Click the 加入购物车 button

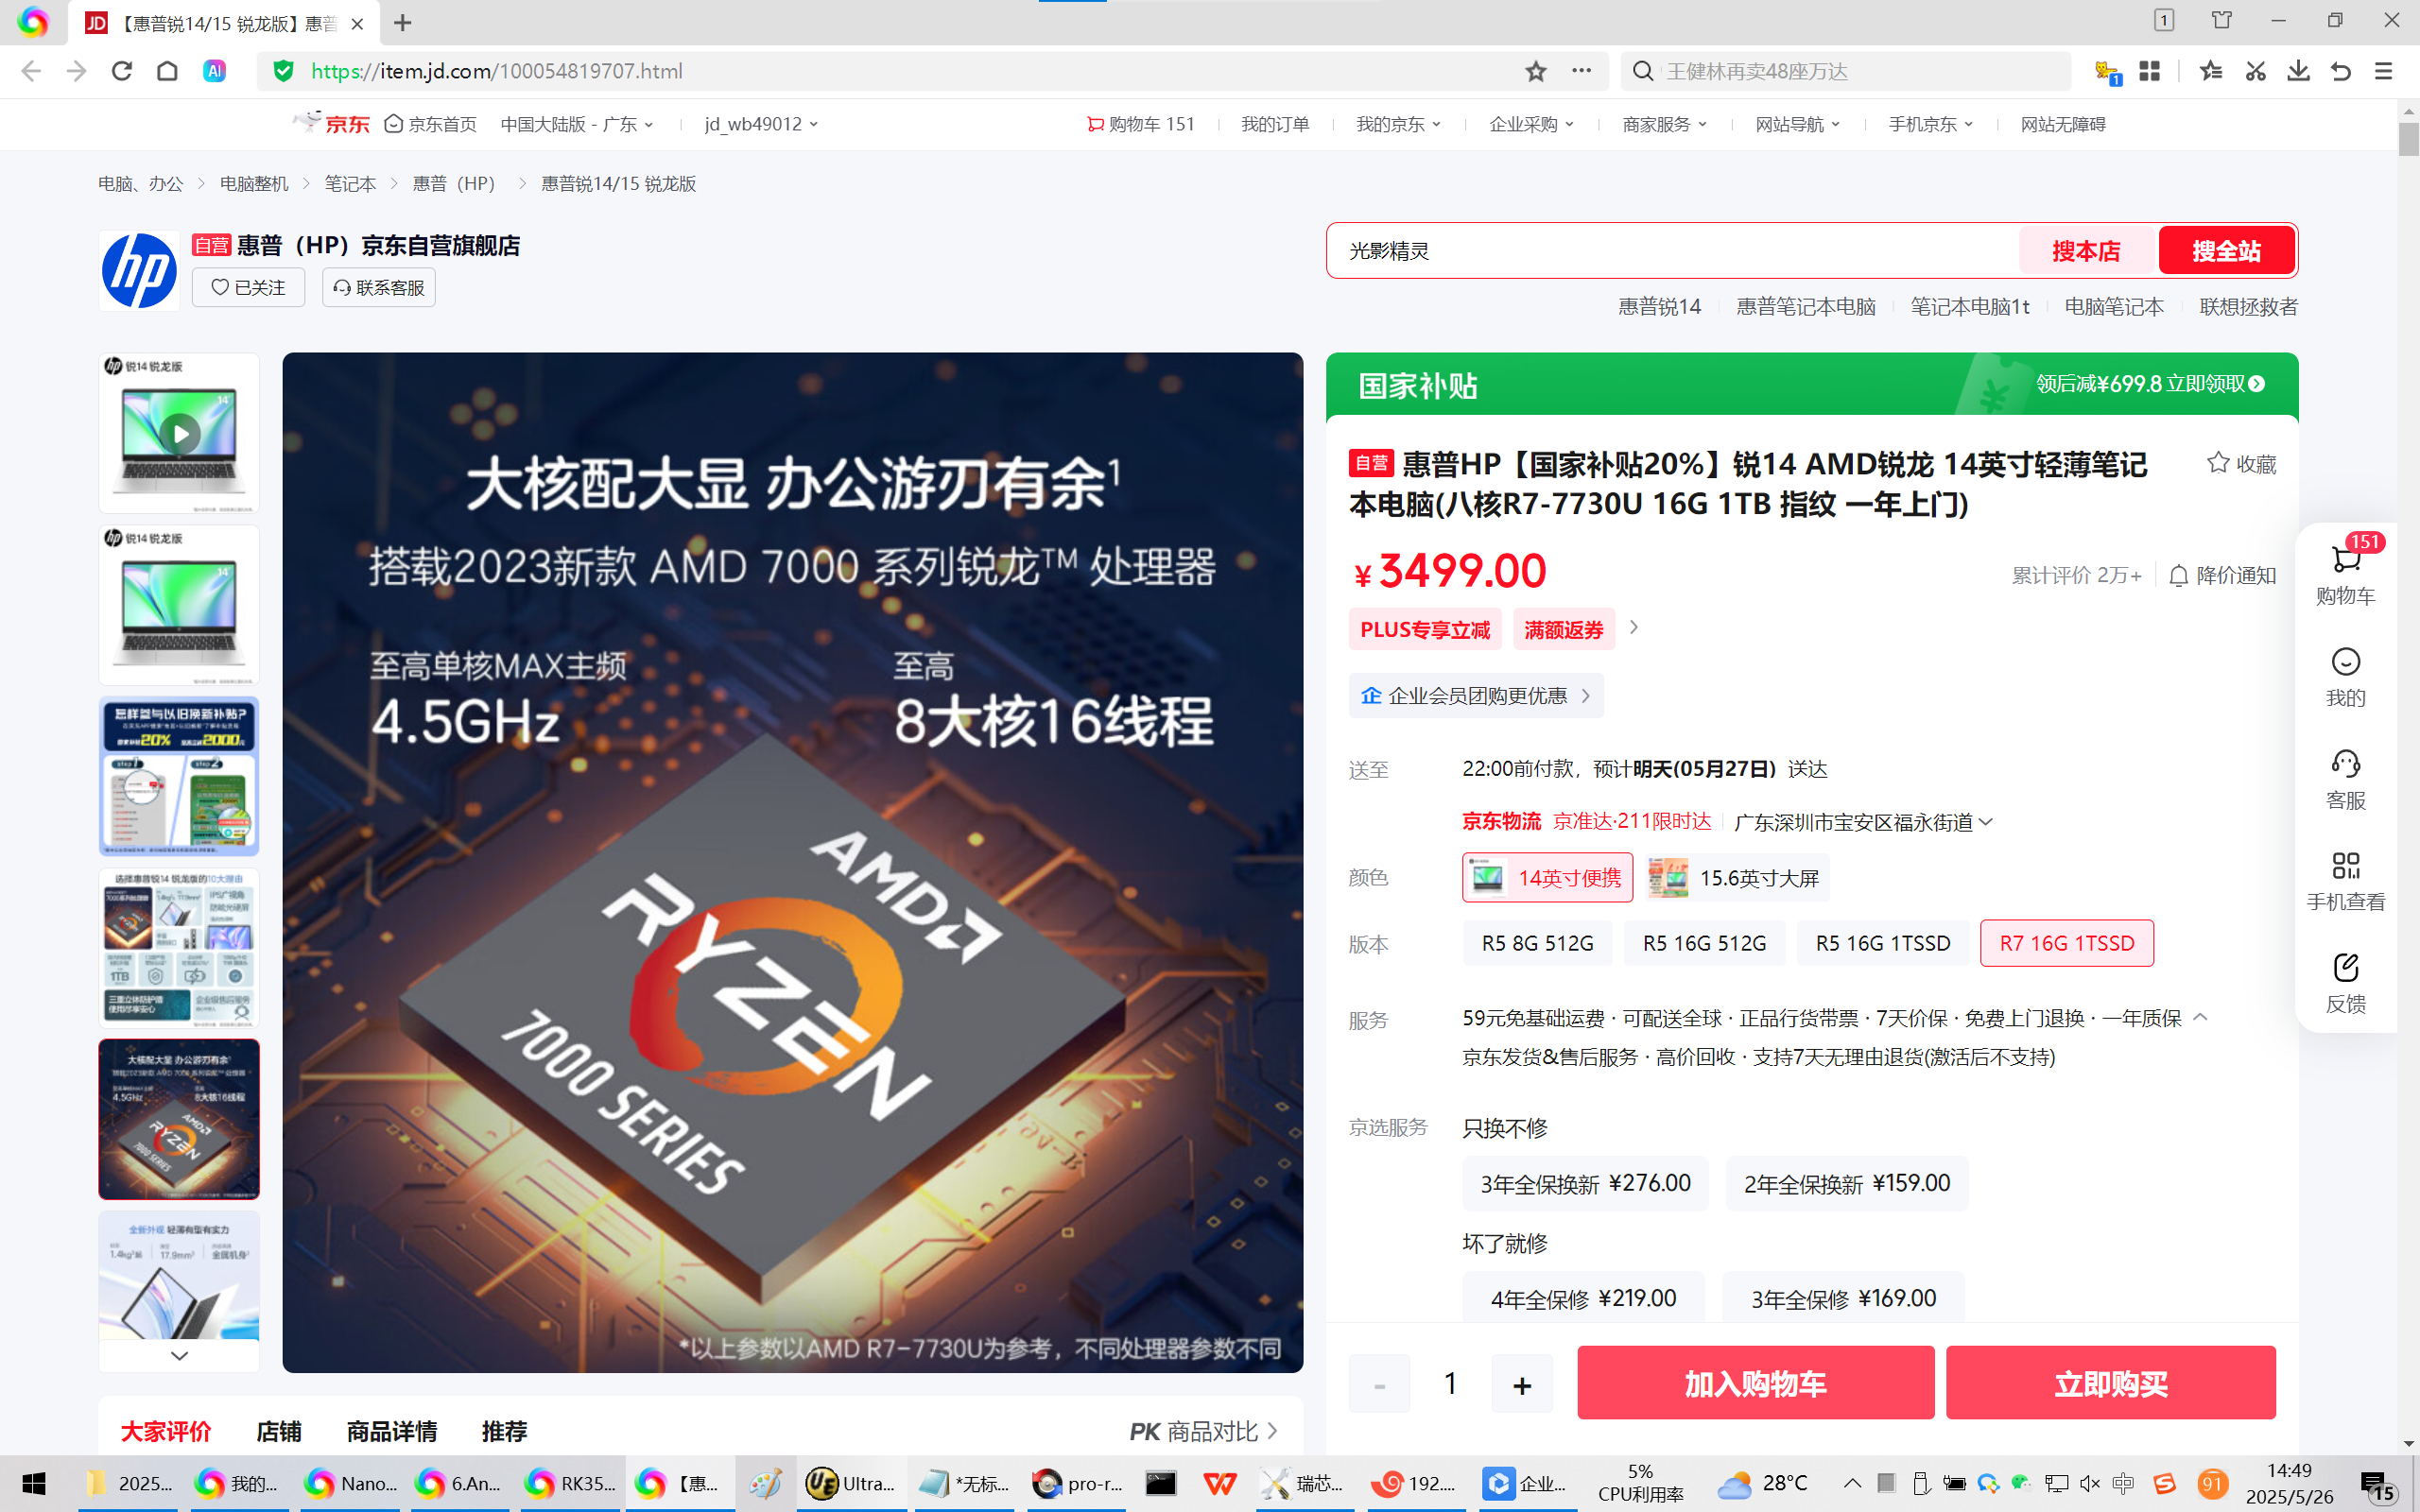coord(1755,1383)
